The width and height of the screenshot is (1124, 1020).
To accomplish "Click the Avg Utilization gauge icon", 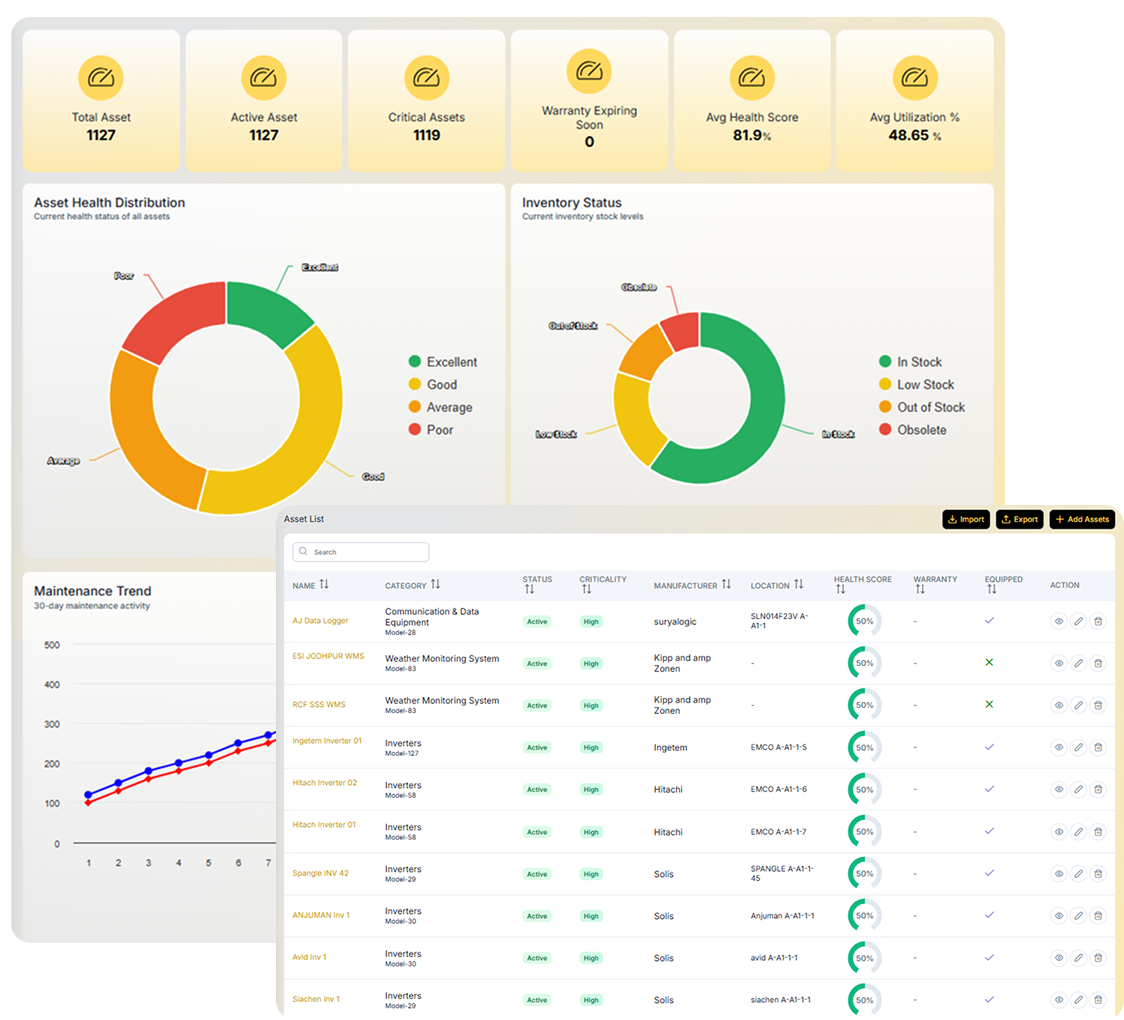I will pyautogui.click(x=914, y=78).
